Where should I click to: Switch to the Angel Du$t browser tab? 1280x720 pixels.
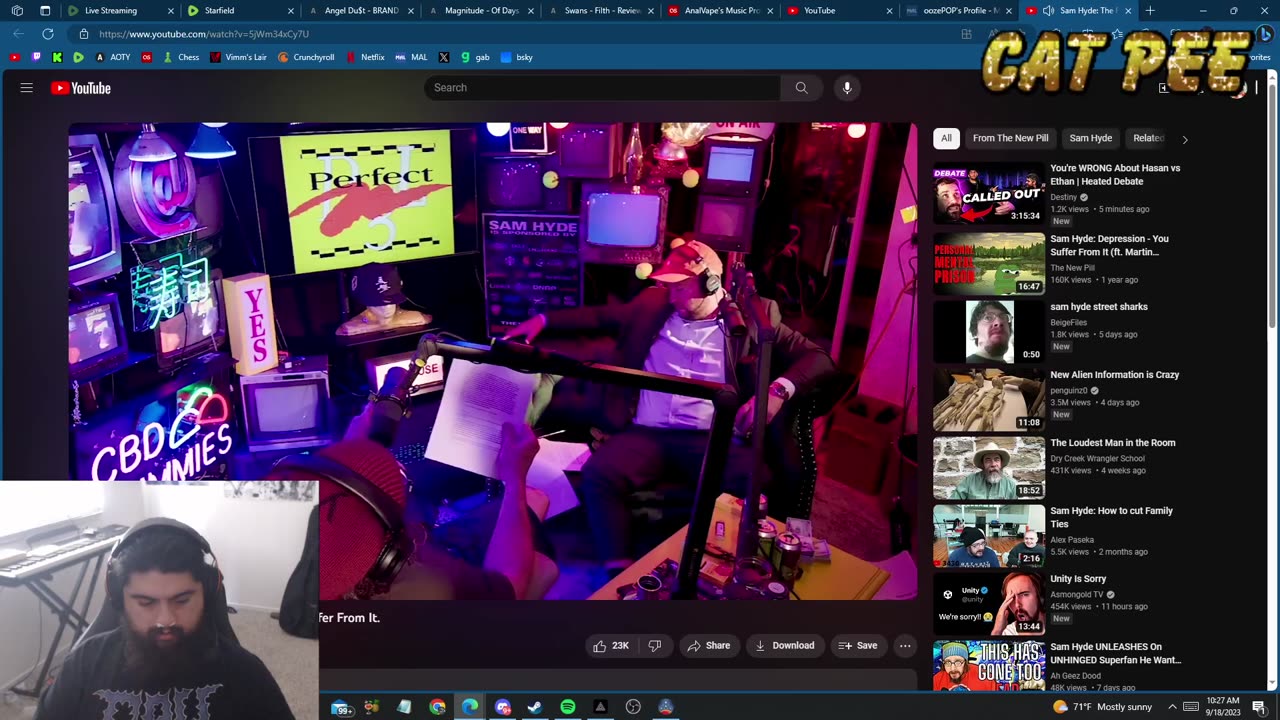360,11
